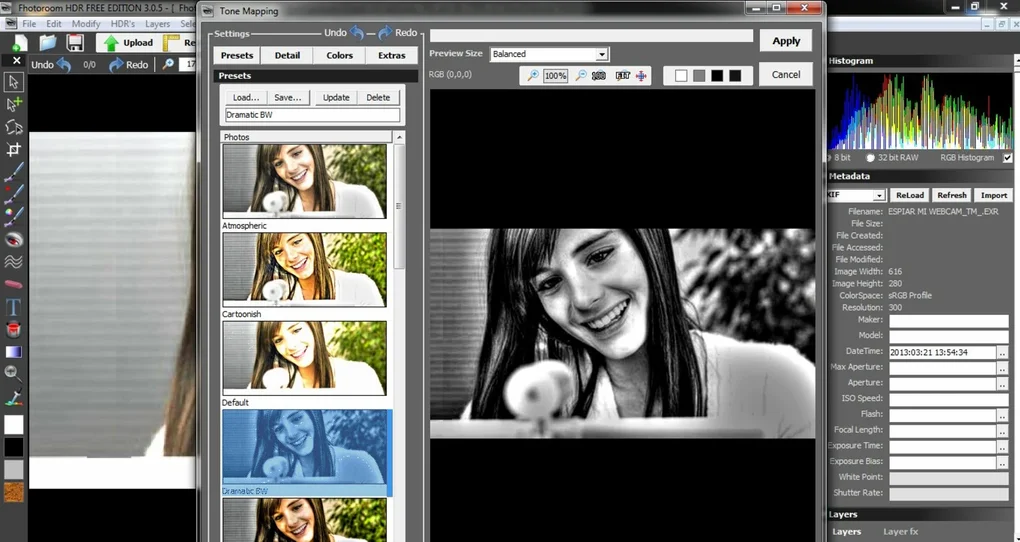The image size is (1020, 542).
Task: Open the Preview Size dropdown
Action: [602, 54]
